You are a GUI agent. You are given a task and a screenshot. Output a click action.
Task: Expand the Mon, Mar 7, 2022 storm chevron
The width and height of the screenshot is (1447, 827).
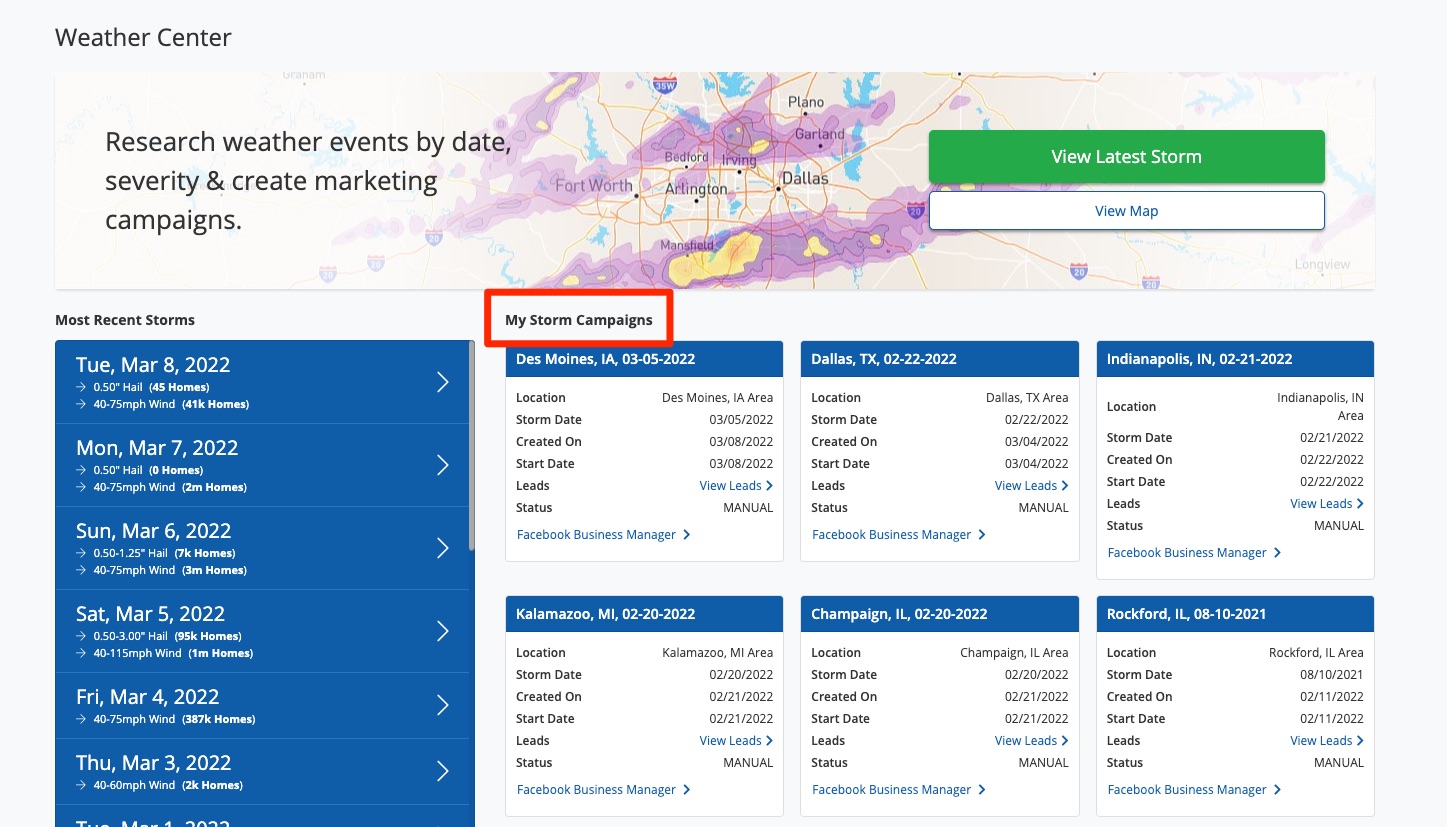click(443, 465)
